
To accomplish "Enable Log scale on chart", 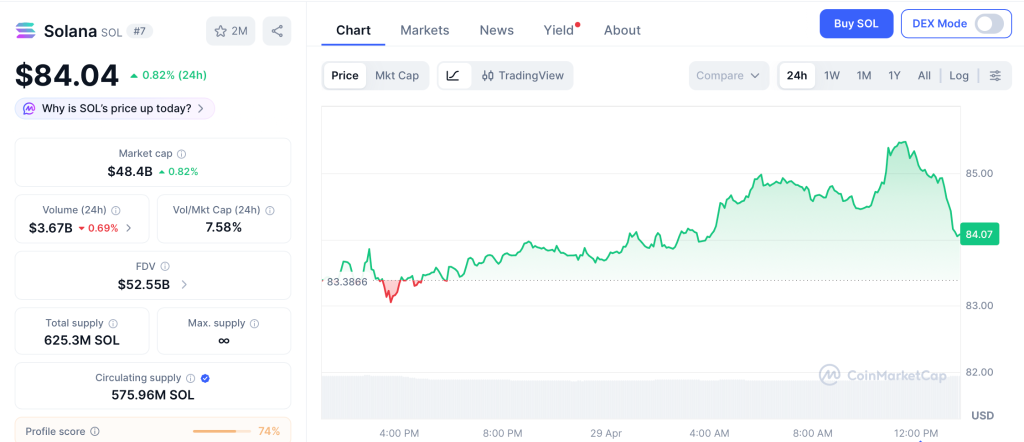I will tap(959, 76).
